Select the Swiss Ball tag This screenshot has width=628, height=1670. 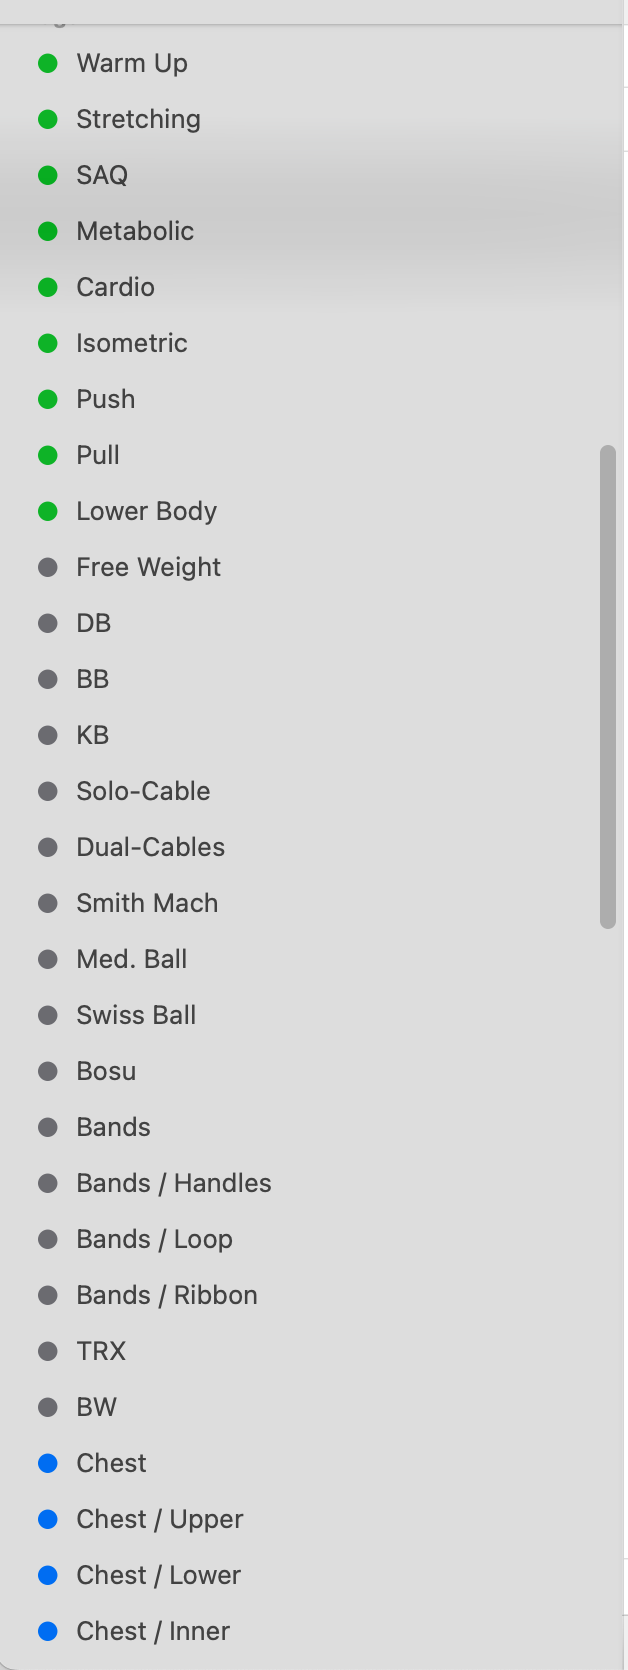pyautogui.click(x=136, y=1016)
